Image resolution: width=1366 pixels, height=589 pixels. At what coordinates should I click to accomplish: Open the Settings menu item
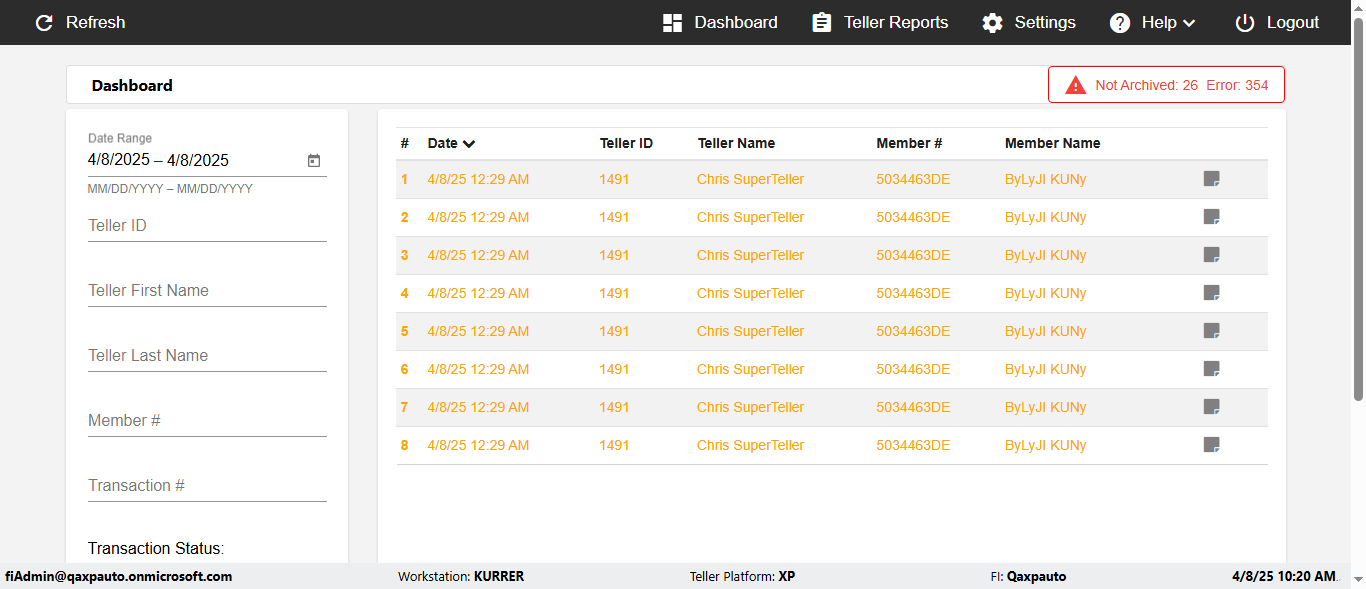click(1044, 23)
